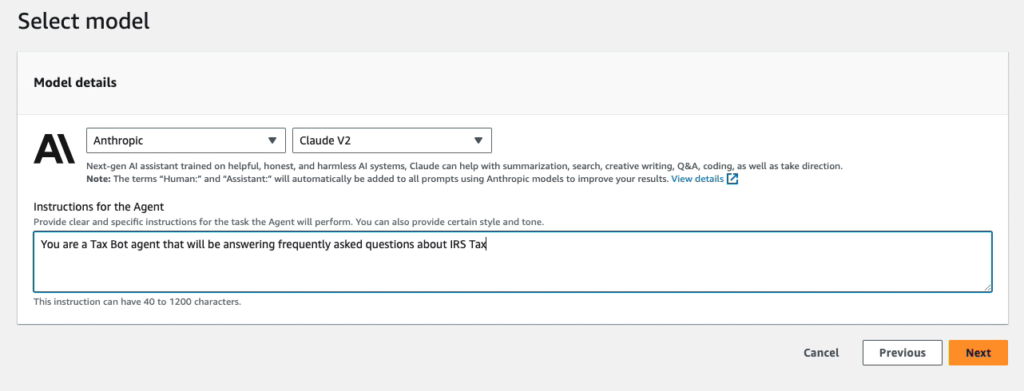
Task: Click the arrow on the Claude V2 dropdown
Action: [478, 140]
